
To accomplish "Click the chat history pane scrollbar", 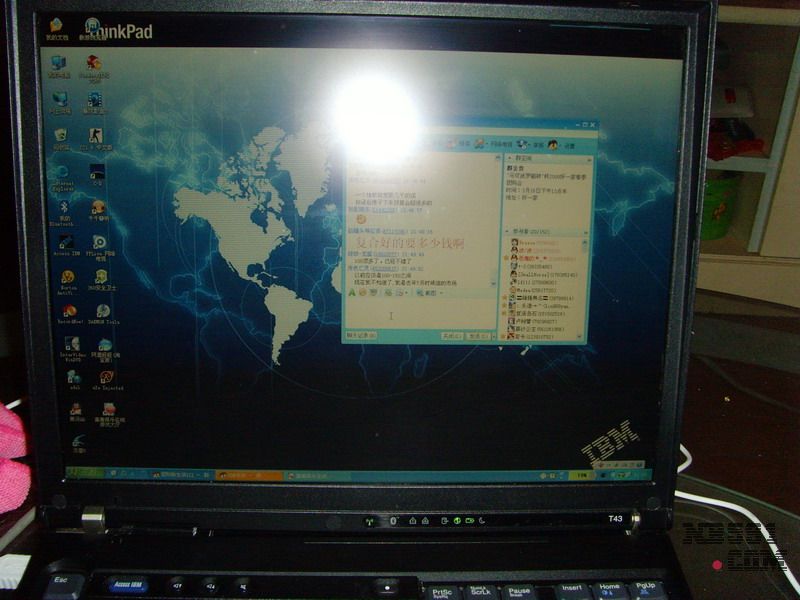I will pyautogui.click(x=495, y=220).
